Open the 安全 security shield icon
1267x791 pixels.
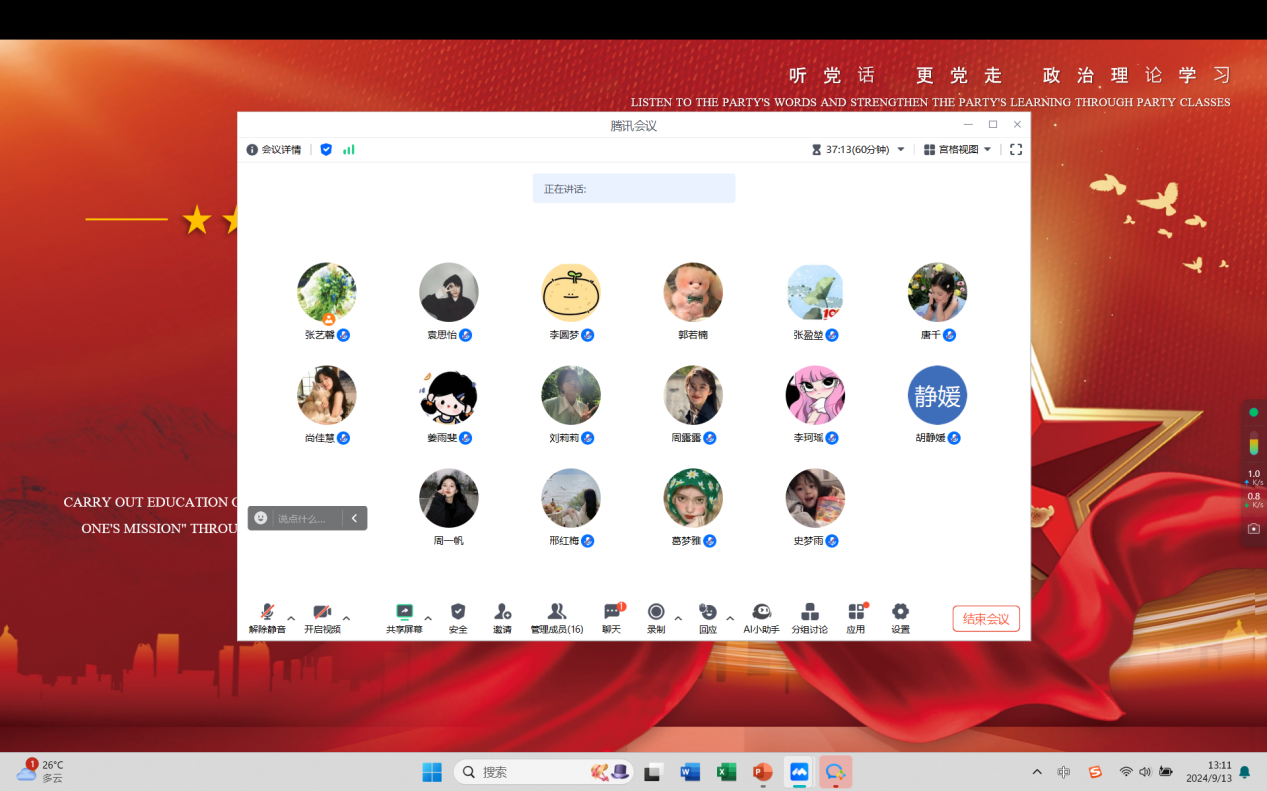458,613
